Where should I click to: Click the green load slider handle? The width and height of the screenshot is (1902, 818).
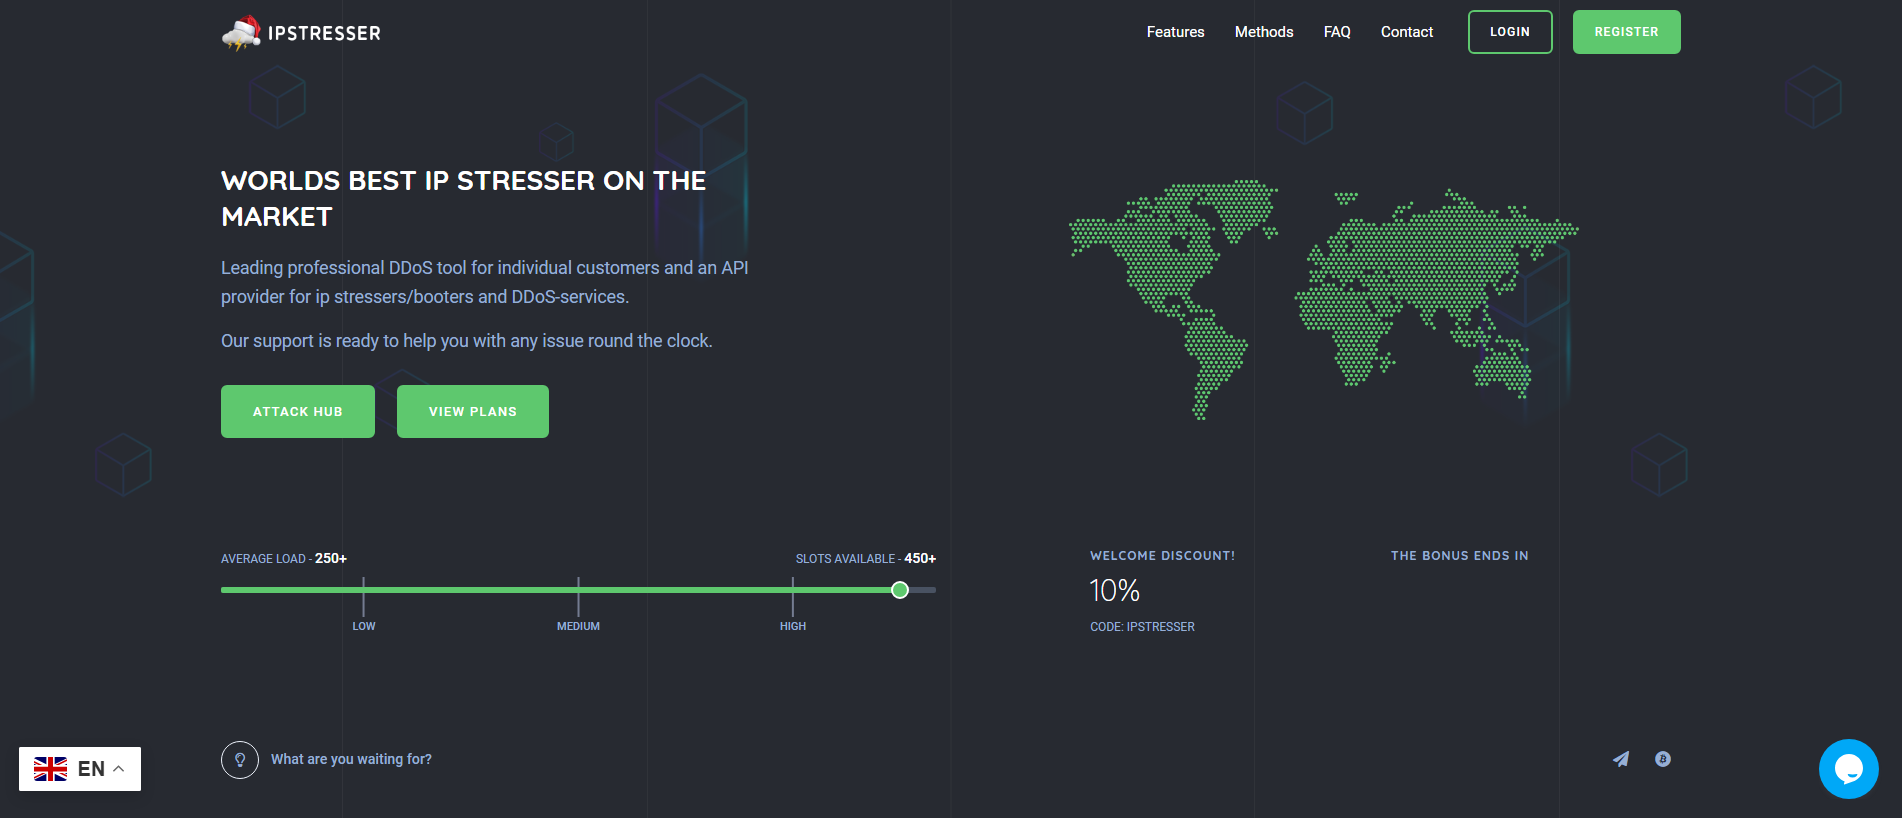(900, 590)
